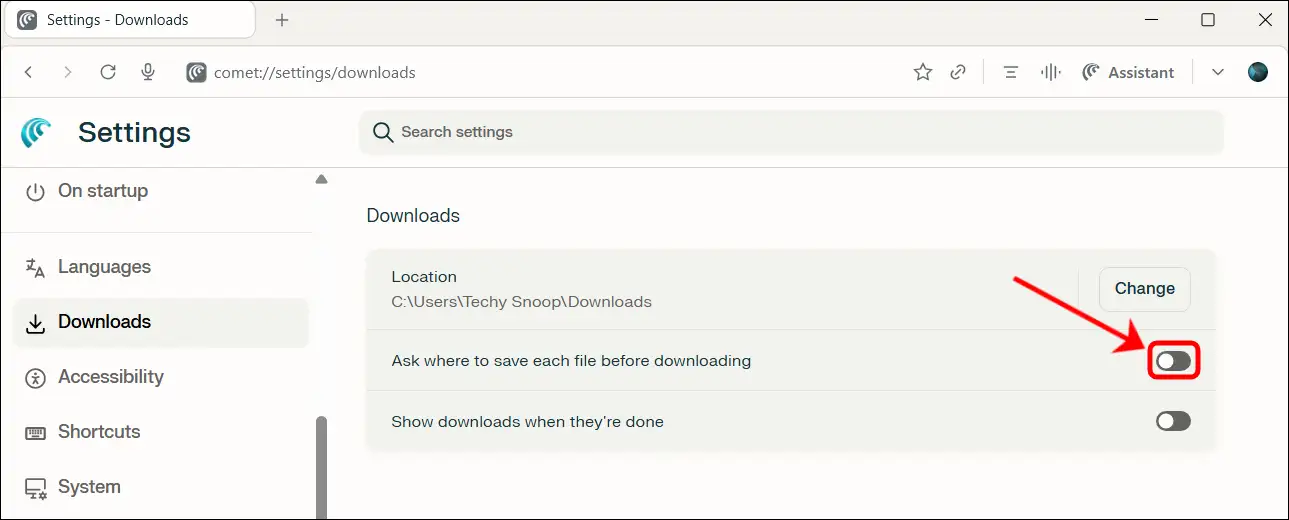1289x520 pixels.
Task: Copy the page link using the link icon
Action: [x=958, y=72]
